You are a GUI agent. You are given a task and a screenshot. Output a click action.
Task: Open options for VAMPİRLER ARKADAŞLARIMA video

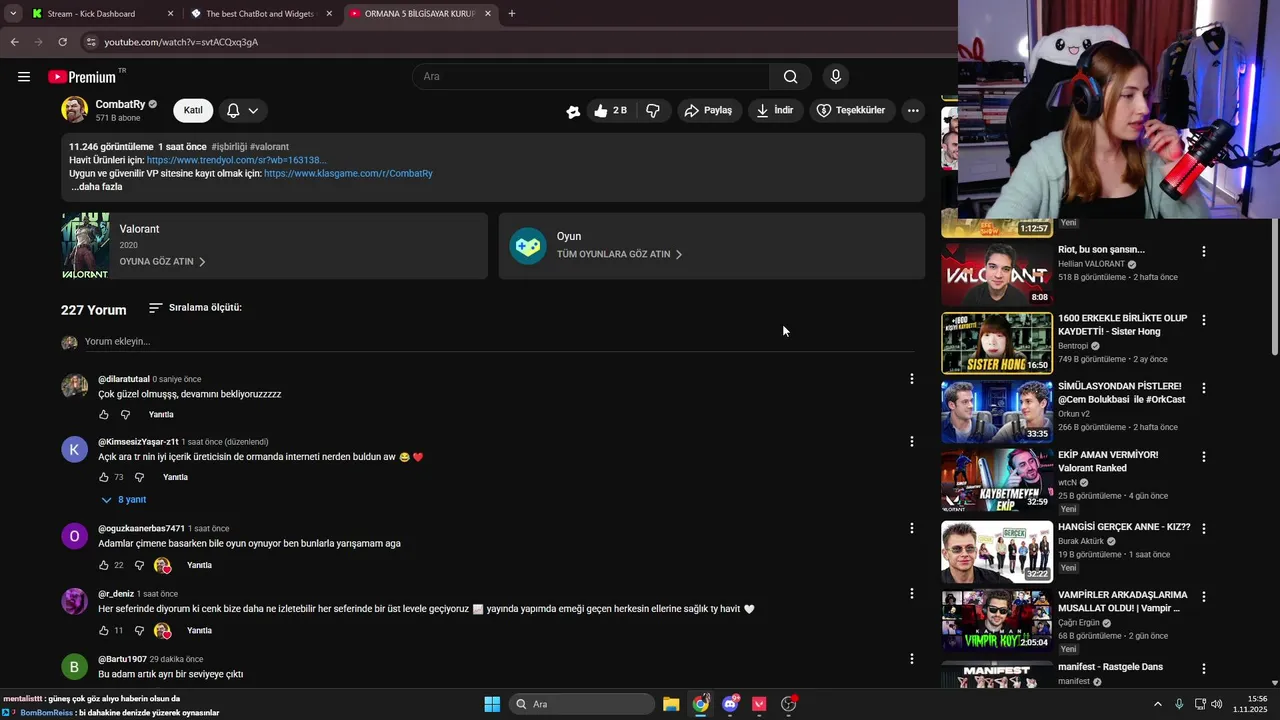pyautogui.click(x=1204, y=598)
